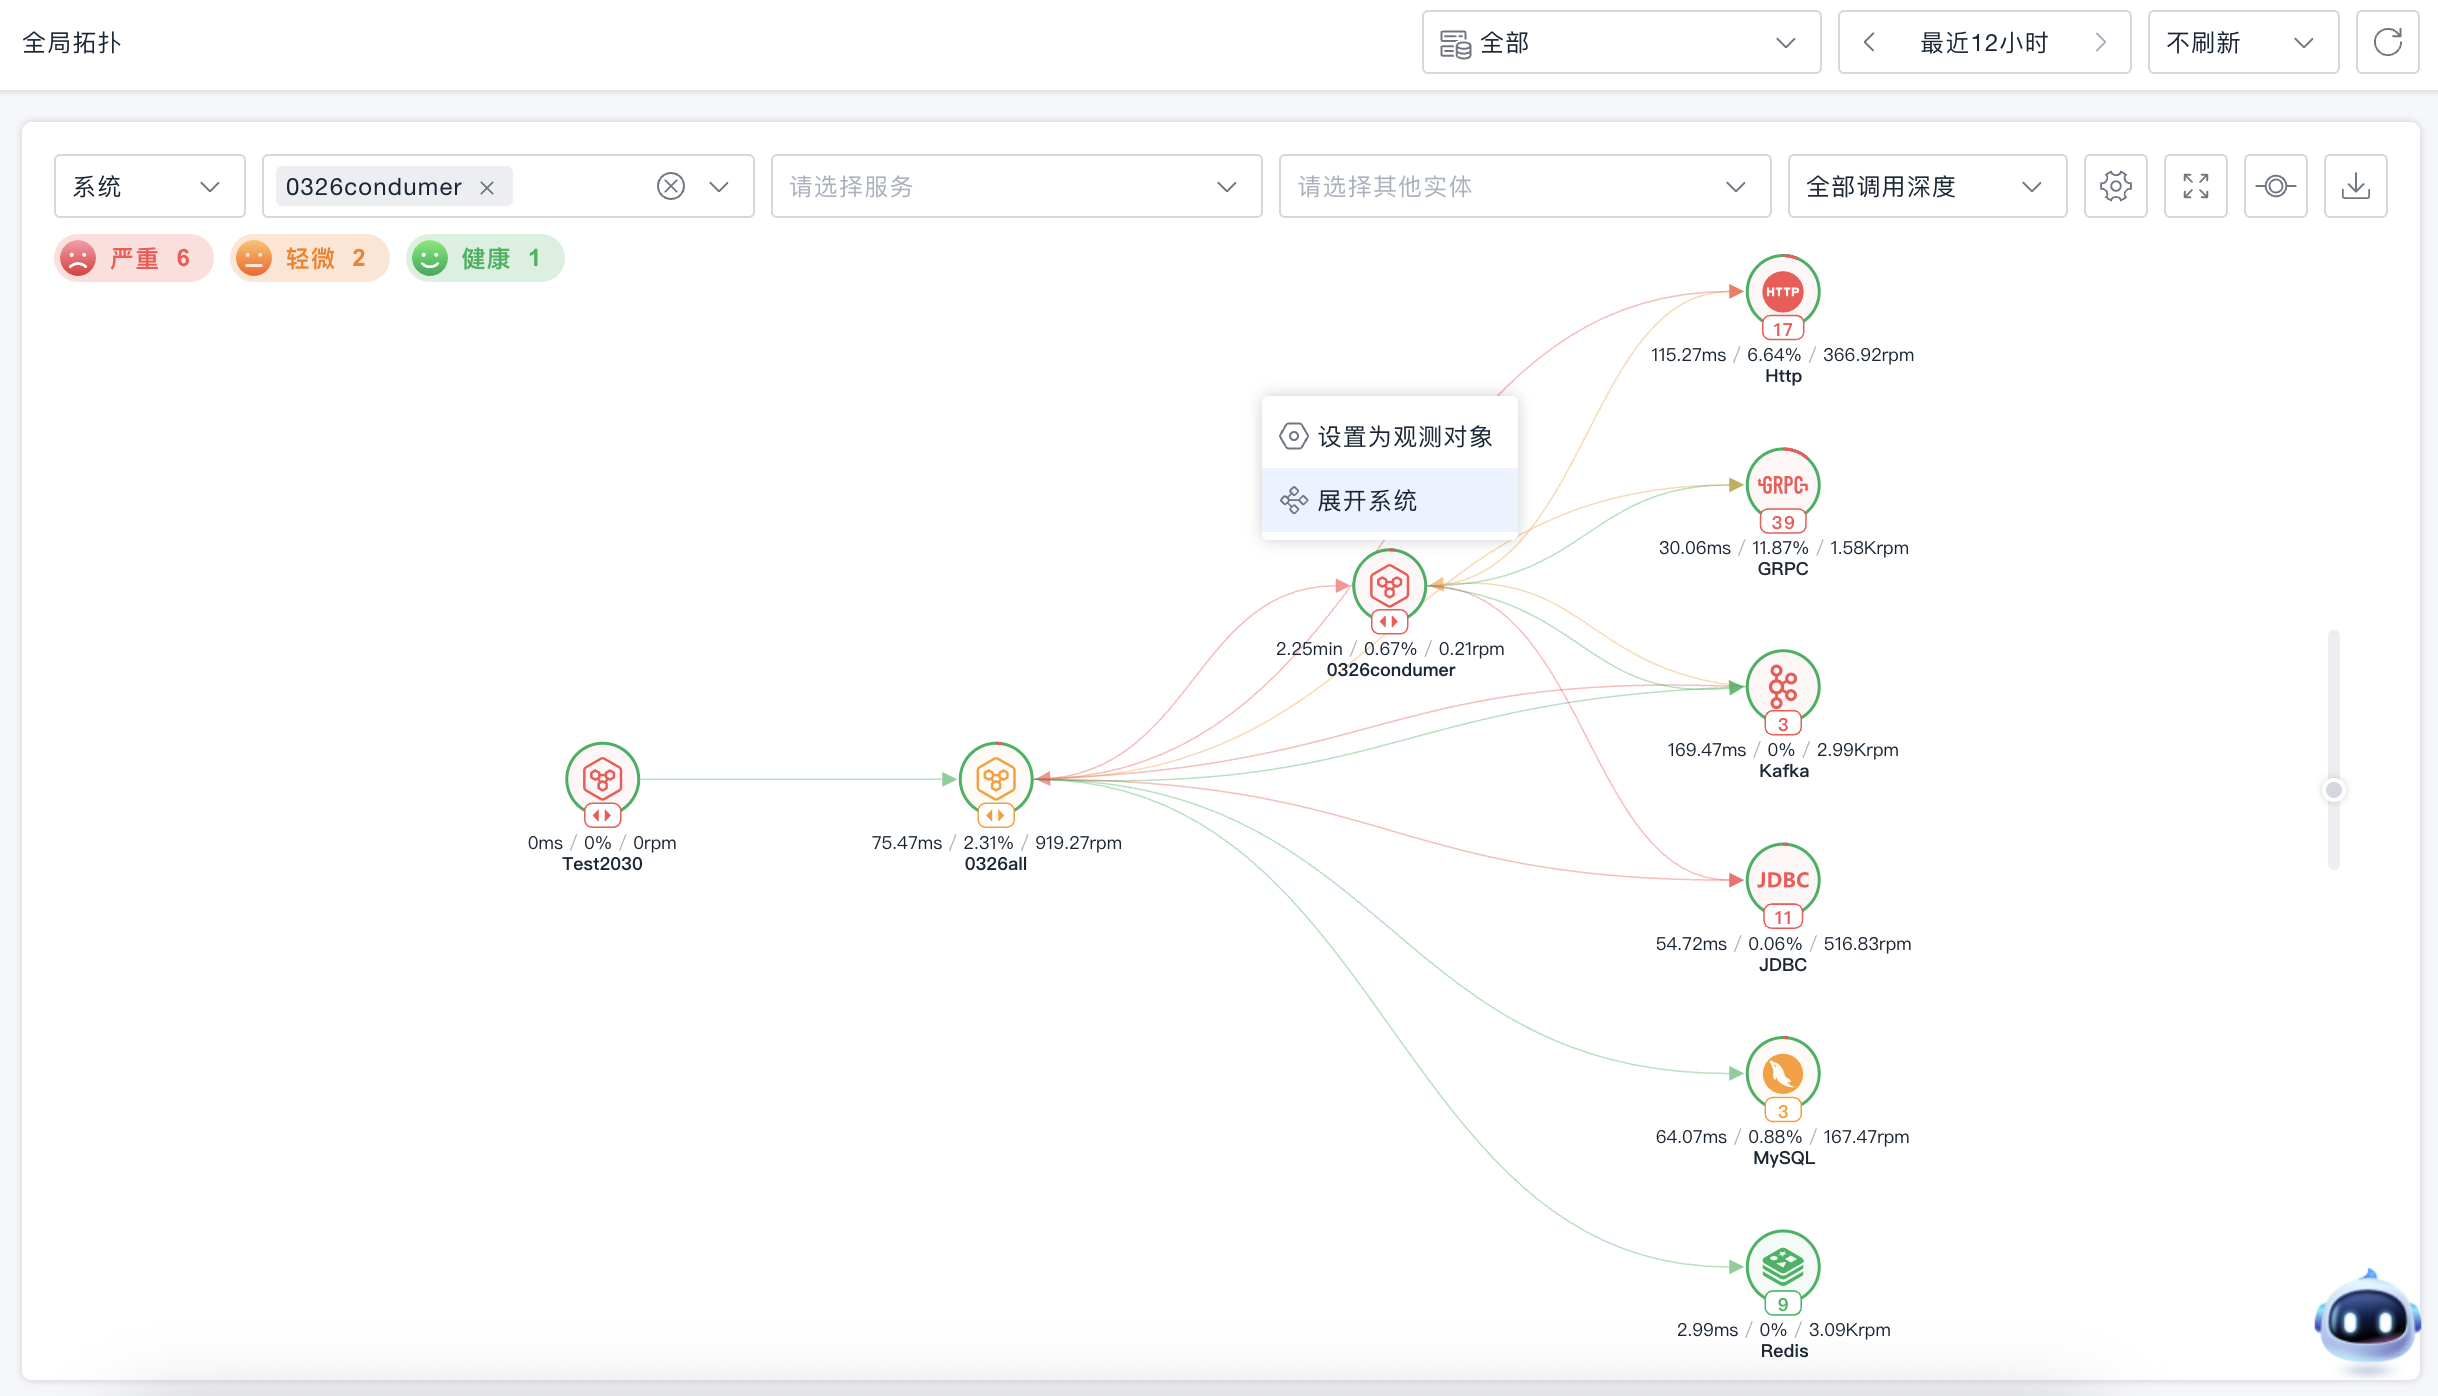Viewport: 2438px width, 1396px height.
Task: Click Kafka metrics 169.47ms text
Action: (1706, 750)
